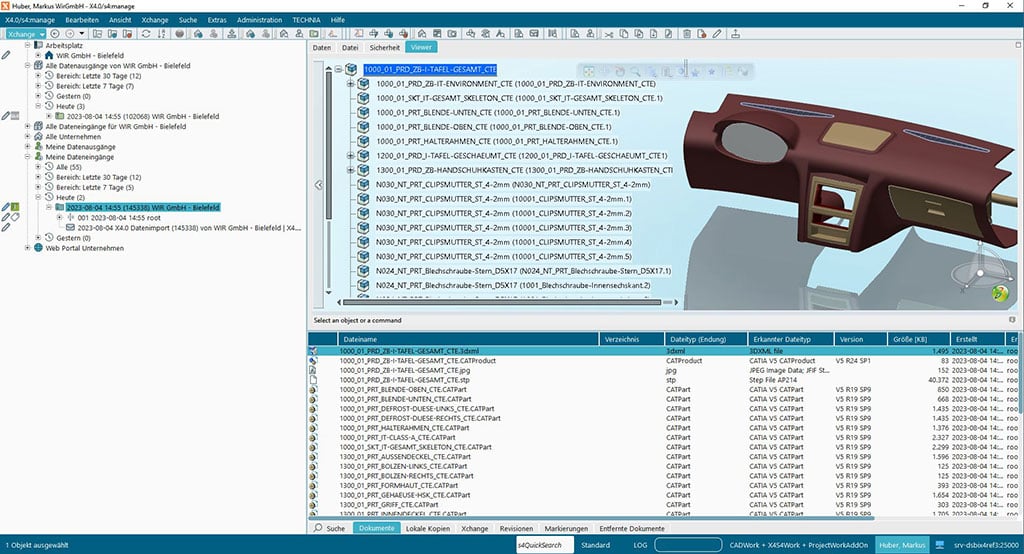Click the trash delete icon in the toolbar
The image size is (1024, 554).
point(687,34)
